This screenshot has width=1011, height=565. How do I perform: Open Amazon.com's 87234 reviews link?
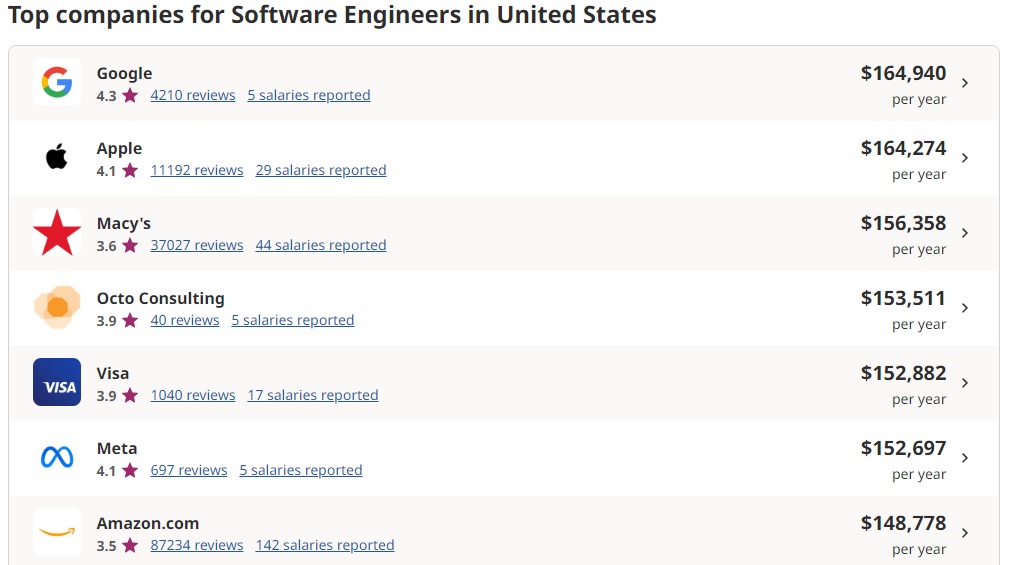tap(197, 545)
